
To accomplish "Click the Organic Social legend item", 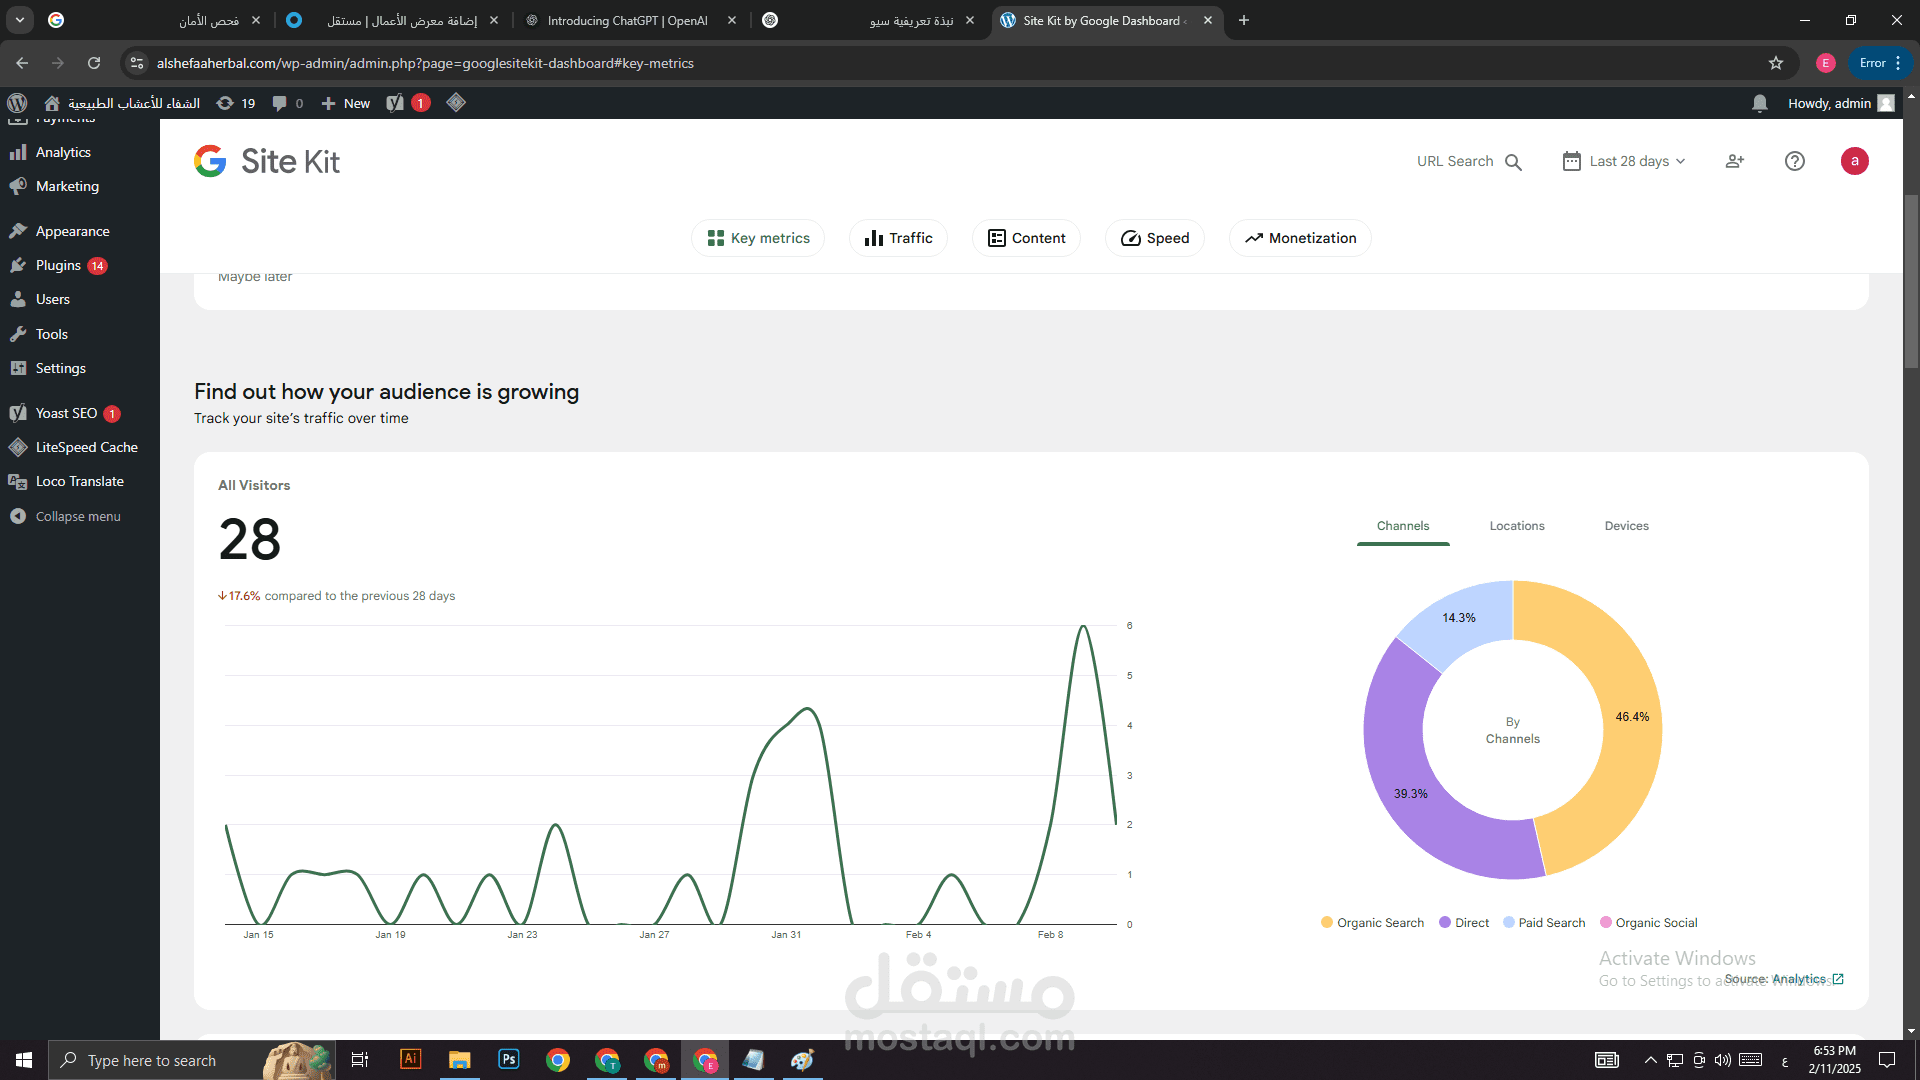I will pyautogui.click(x=1649, y=922).
